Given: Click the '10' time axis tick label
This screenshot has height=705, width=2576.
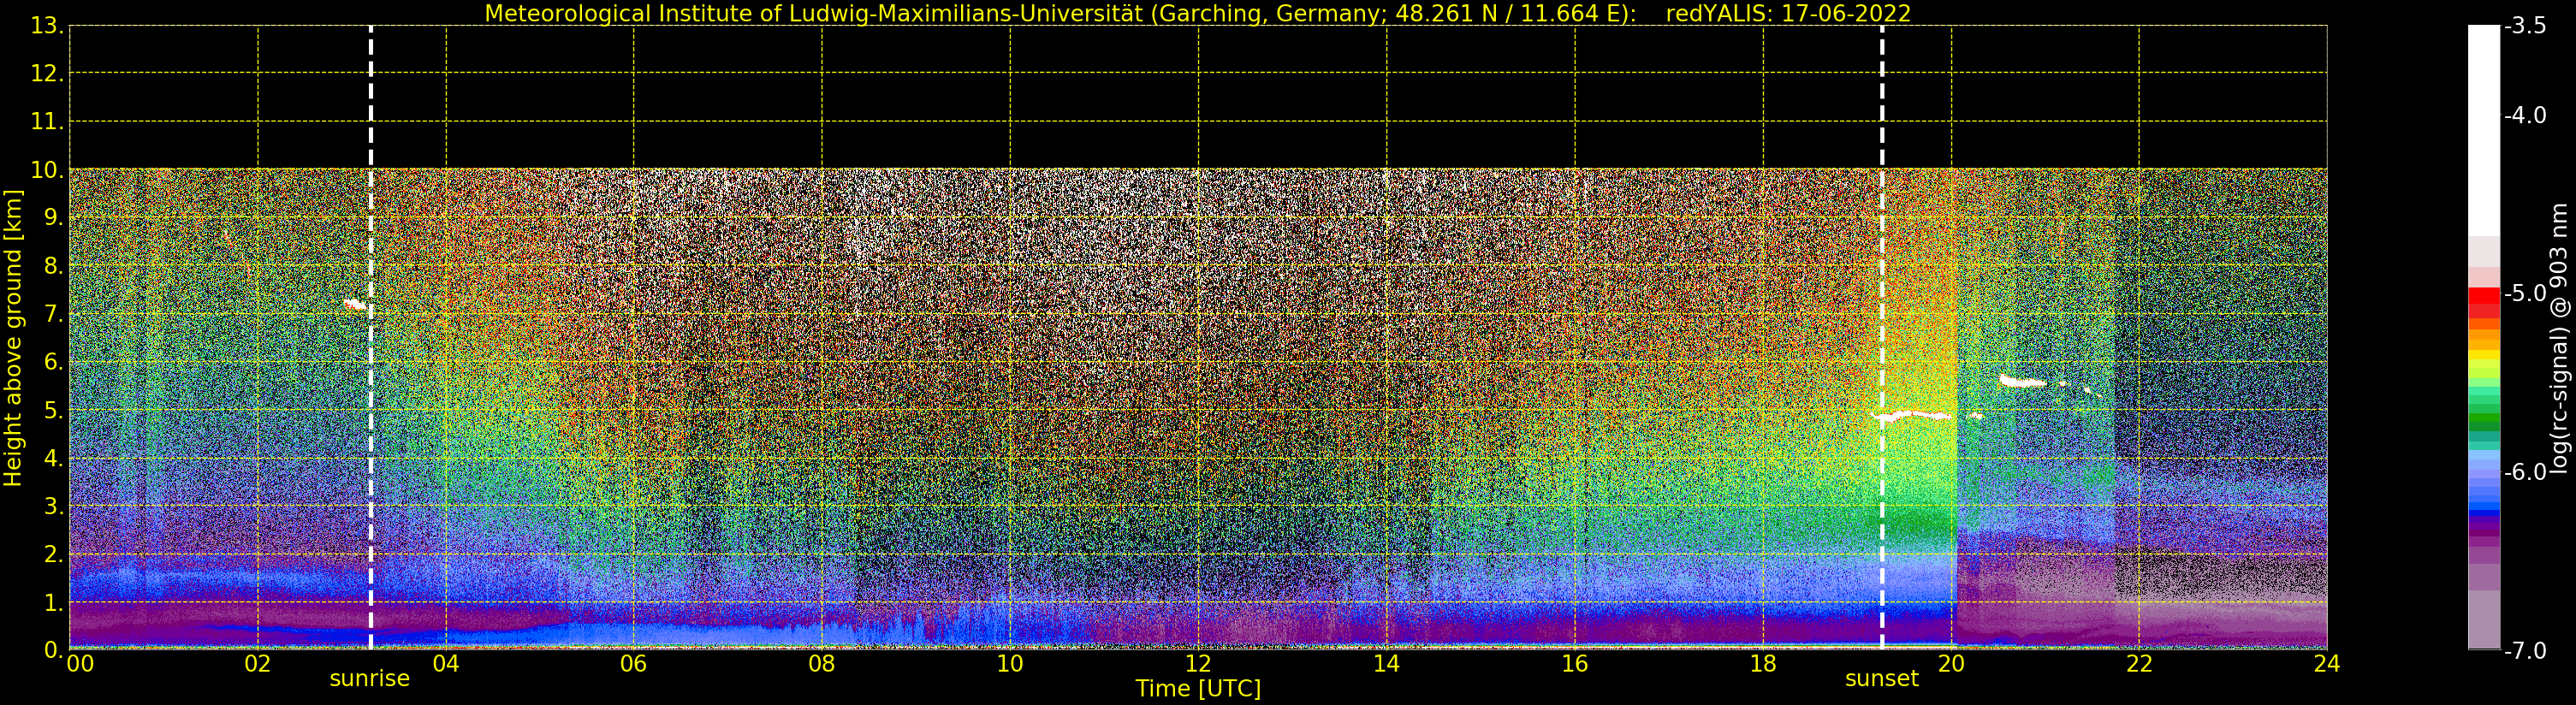Looking at the screenshot, I should click(1010, 664).
